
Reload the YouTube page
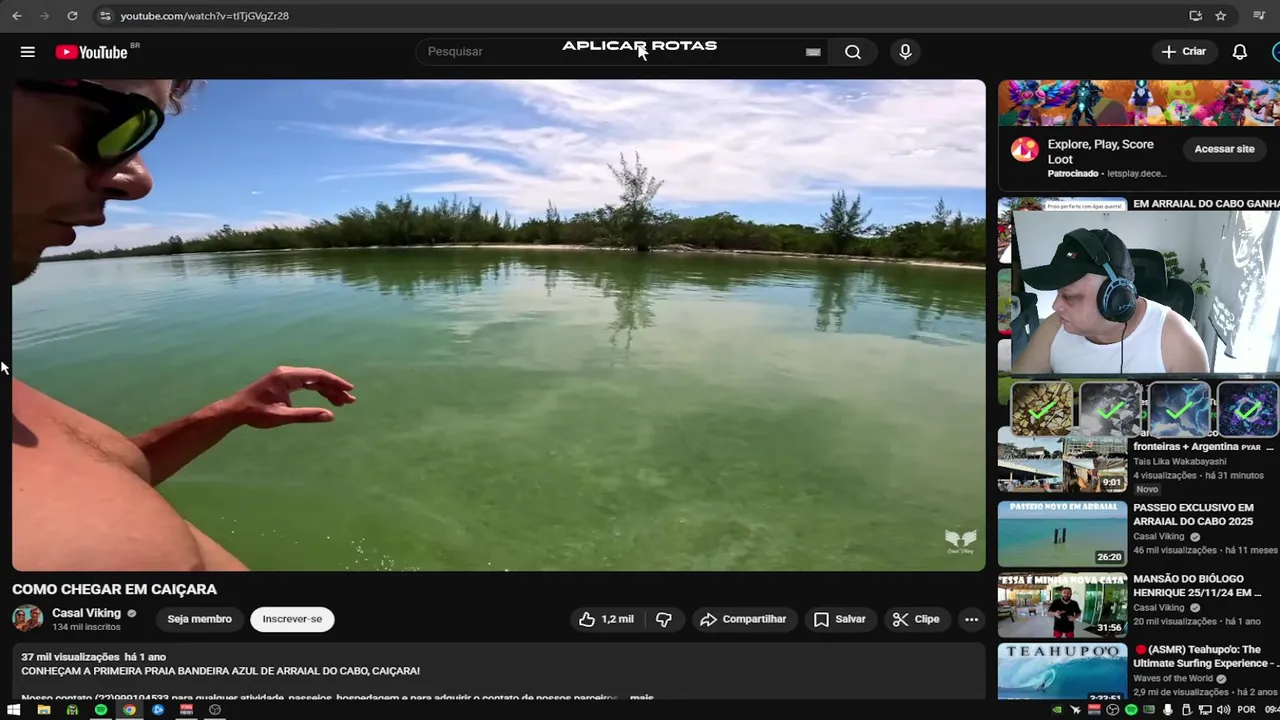coord(72,16)
